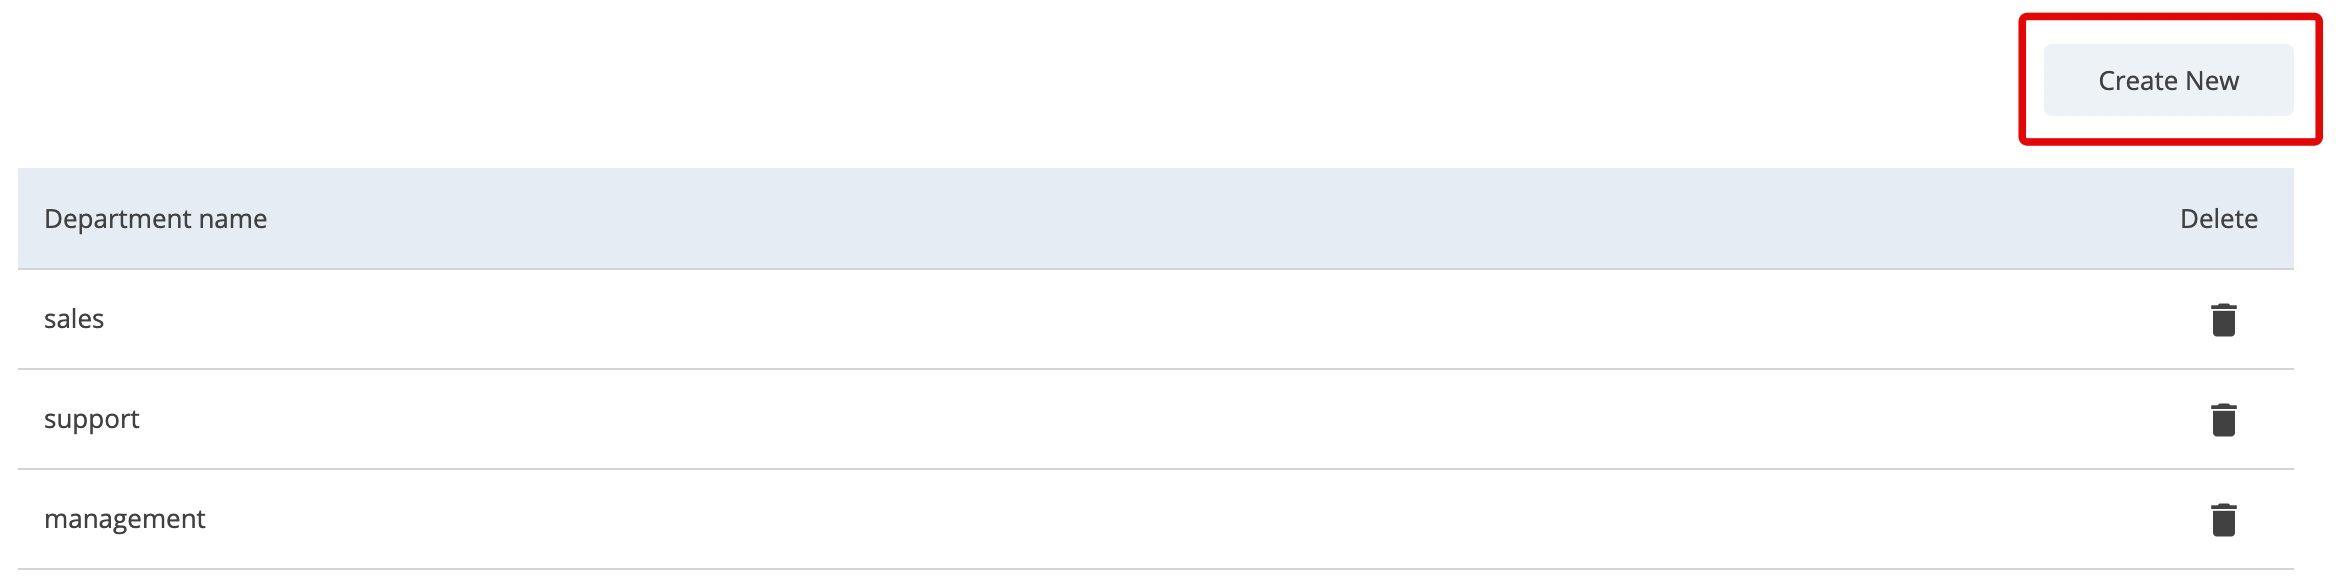The width and height of the screenshot is (2336, 584).
Task: Open the support row in the table
Action: 92,419
